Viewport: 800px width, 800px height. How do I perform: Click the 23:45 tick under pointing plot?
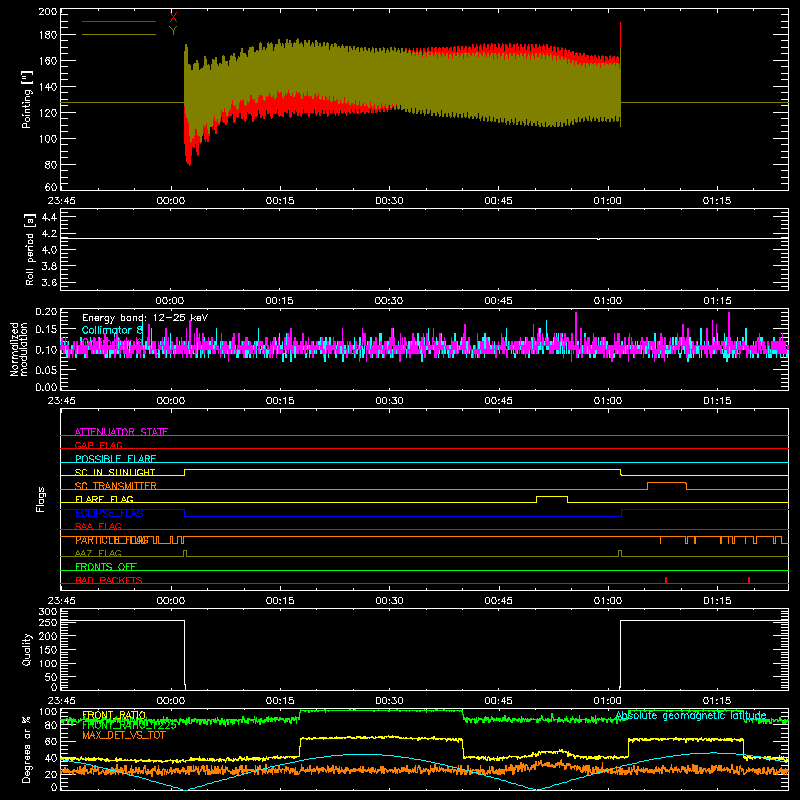pyautogui.click(x=61, y=201)
